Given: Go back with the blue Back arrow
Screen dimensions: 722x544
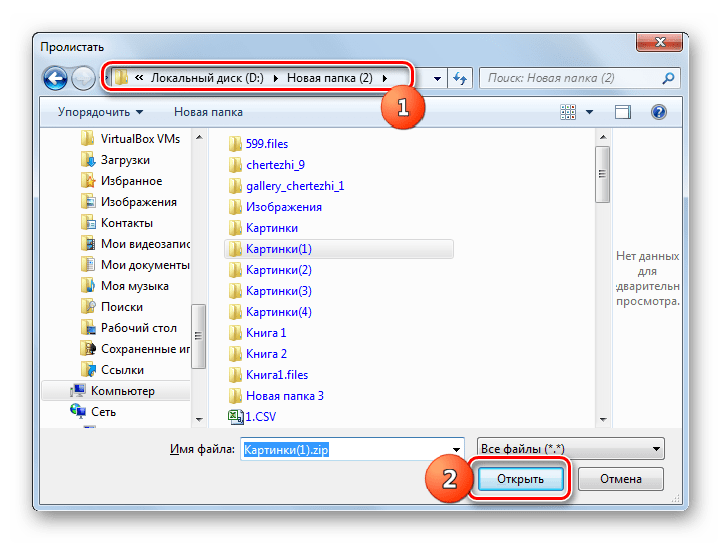Looking at the screenshot, I should point(55,78).
